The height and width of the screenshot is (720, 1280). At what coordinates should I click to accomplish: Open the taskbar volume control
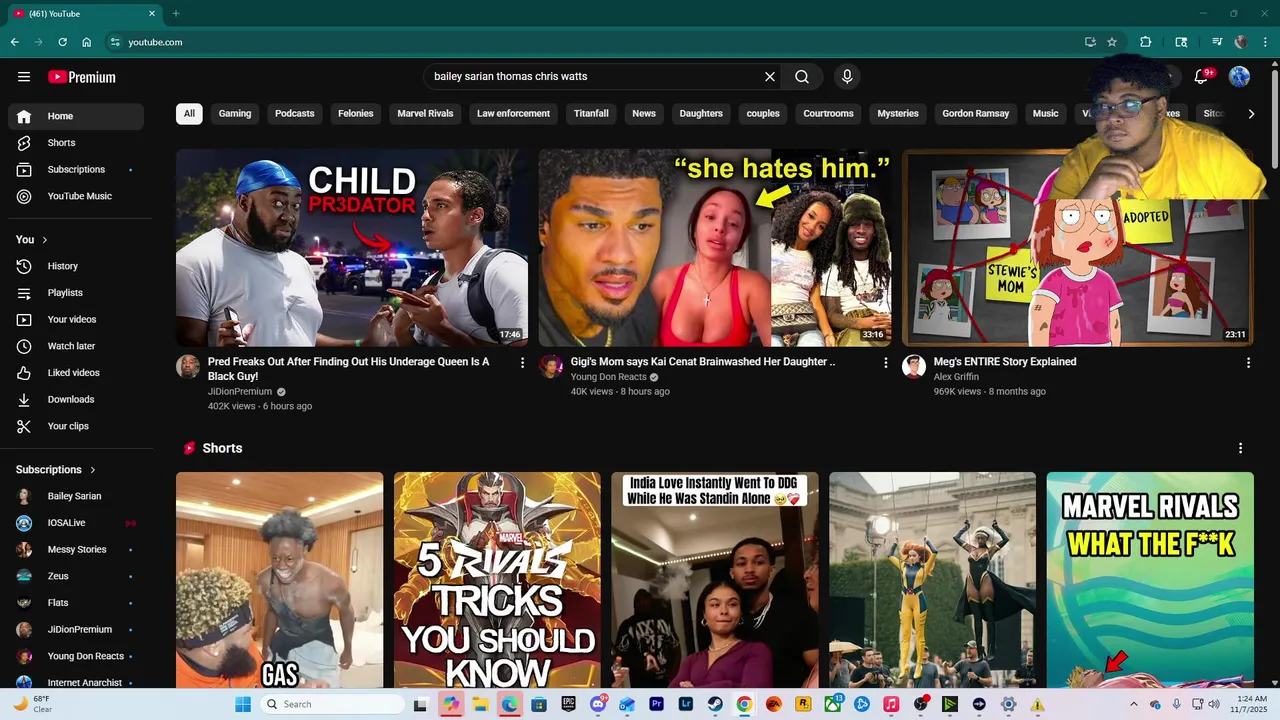[1214, 705]
